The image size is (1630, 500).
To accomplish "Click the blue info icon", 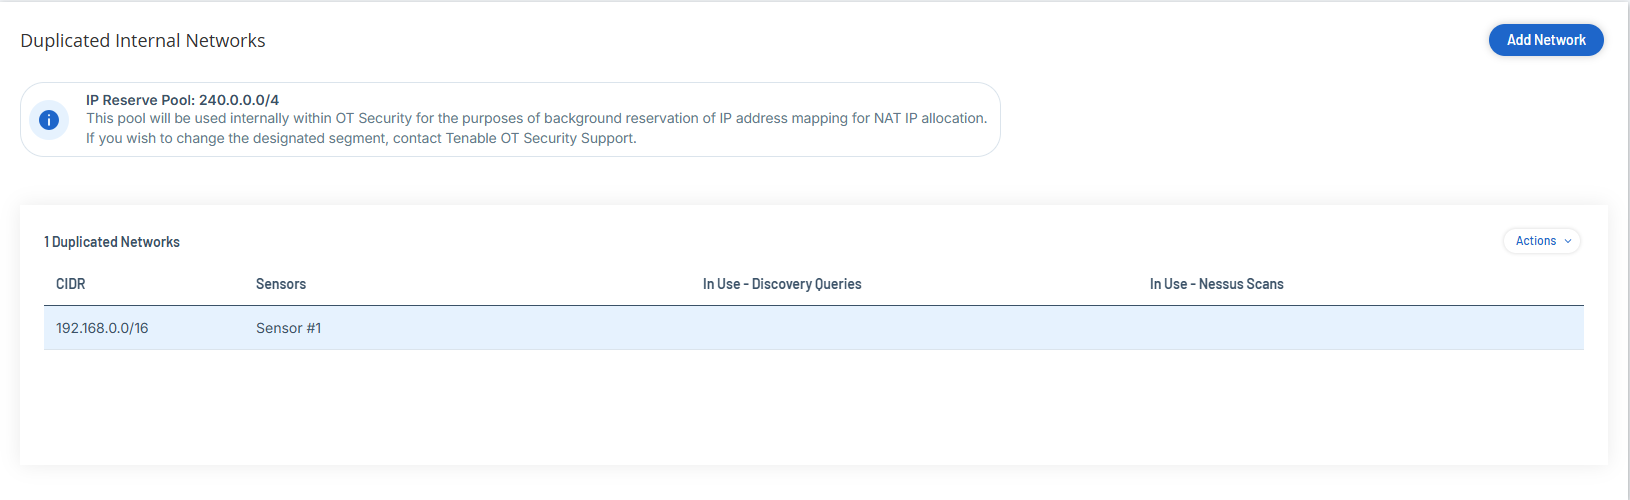I will pyautogui.click(x=48, y=120).
